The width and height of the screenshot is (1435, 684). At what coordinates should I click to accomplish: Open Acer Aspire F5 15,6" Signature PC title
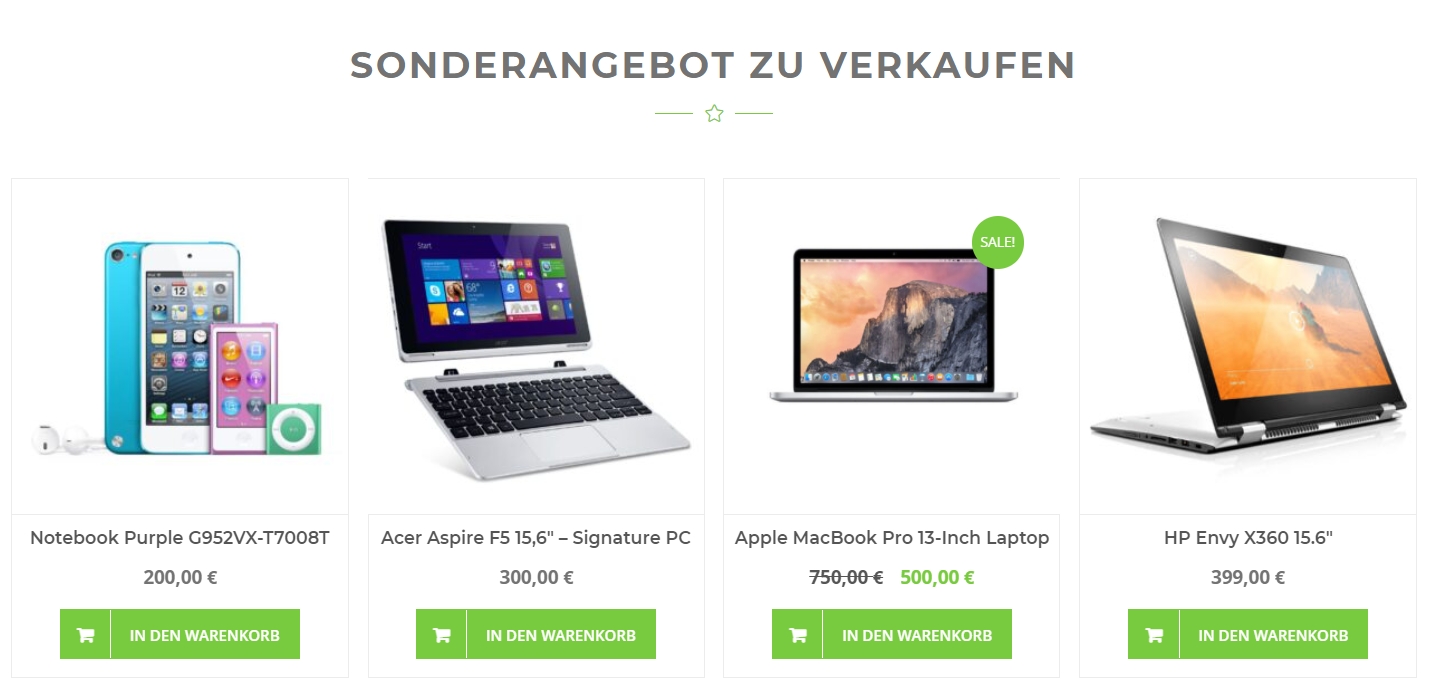(x=536, y=538)
